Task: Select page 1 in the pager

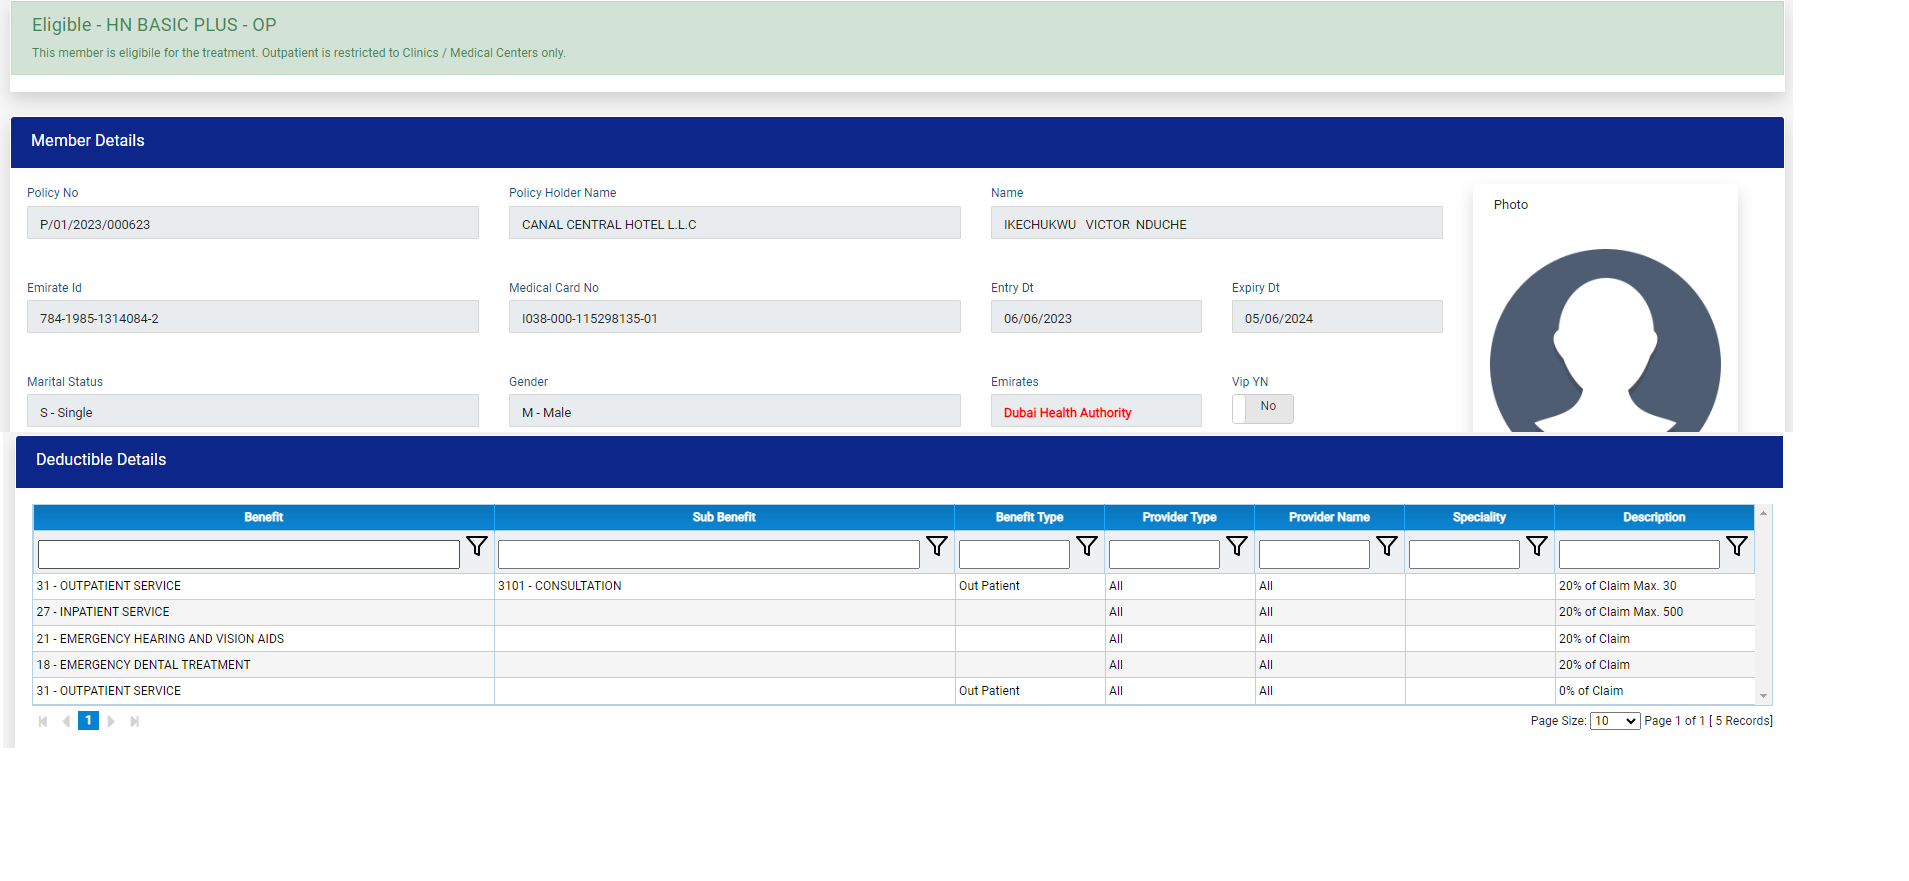Action: tap(88, 721)
